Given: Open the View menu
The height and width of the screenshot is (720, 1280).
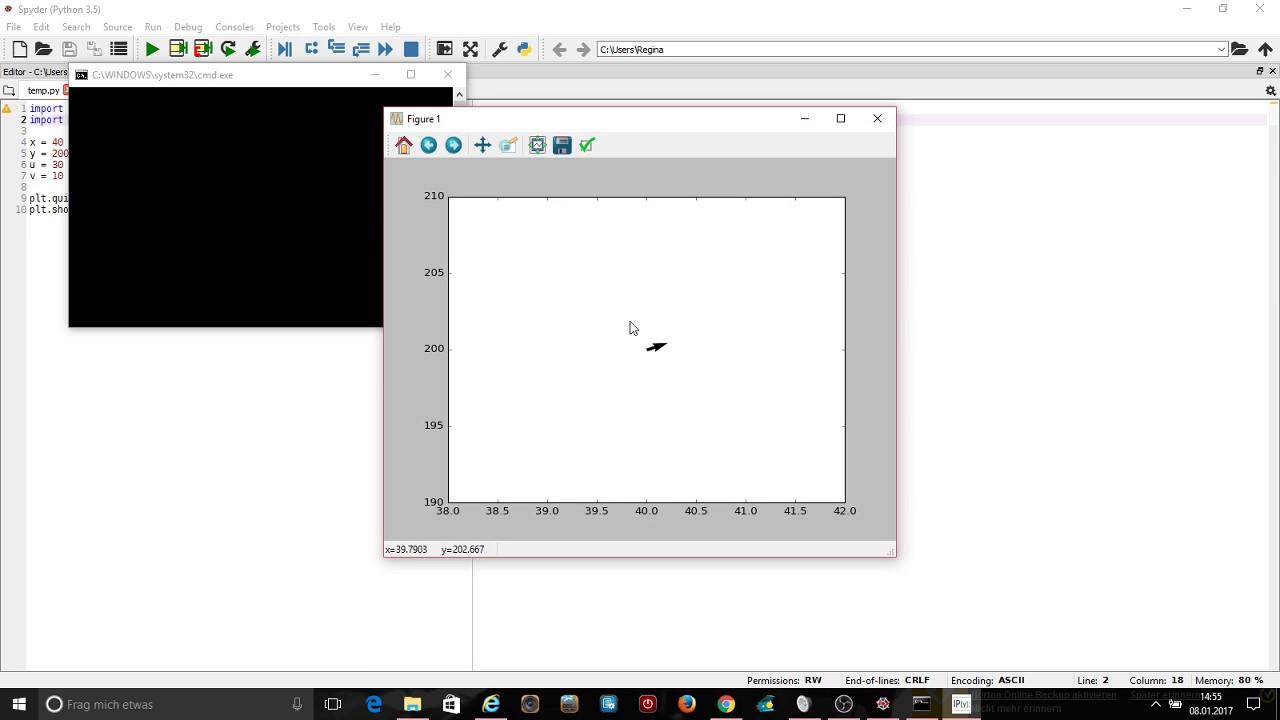Looking at the screenshot, I should pyautogui.click(x=357, y=27).
